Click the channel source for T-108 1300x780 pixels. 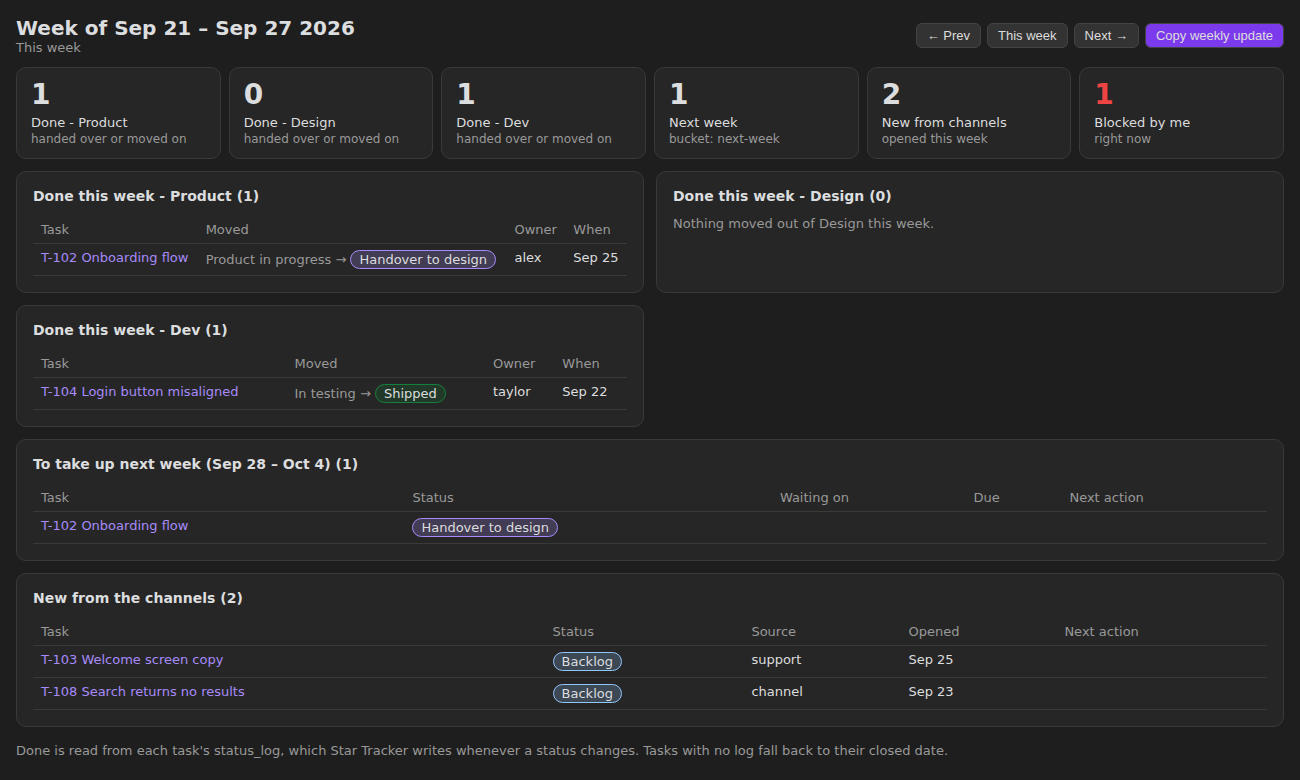(x=777, y=692)
